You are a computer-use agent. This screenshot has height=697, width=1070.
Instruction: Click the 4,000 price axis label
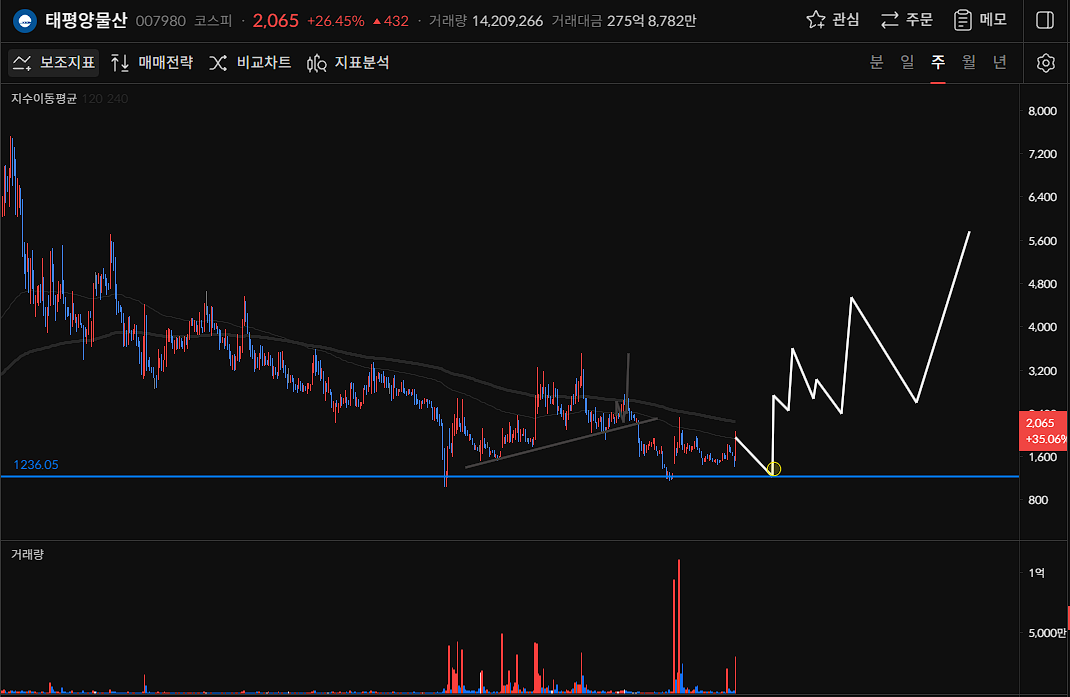coord(1042,327)
